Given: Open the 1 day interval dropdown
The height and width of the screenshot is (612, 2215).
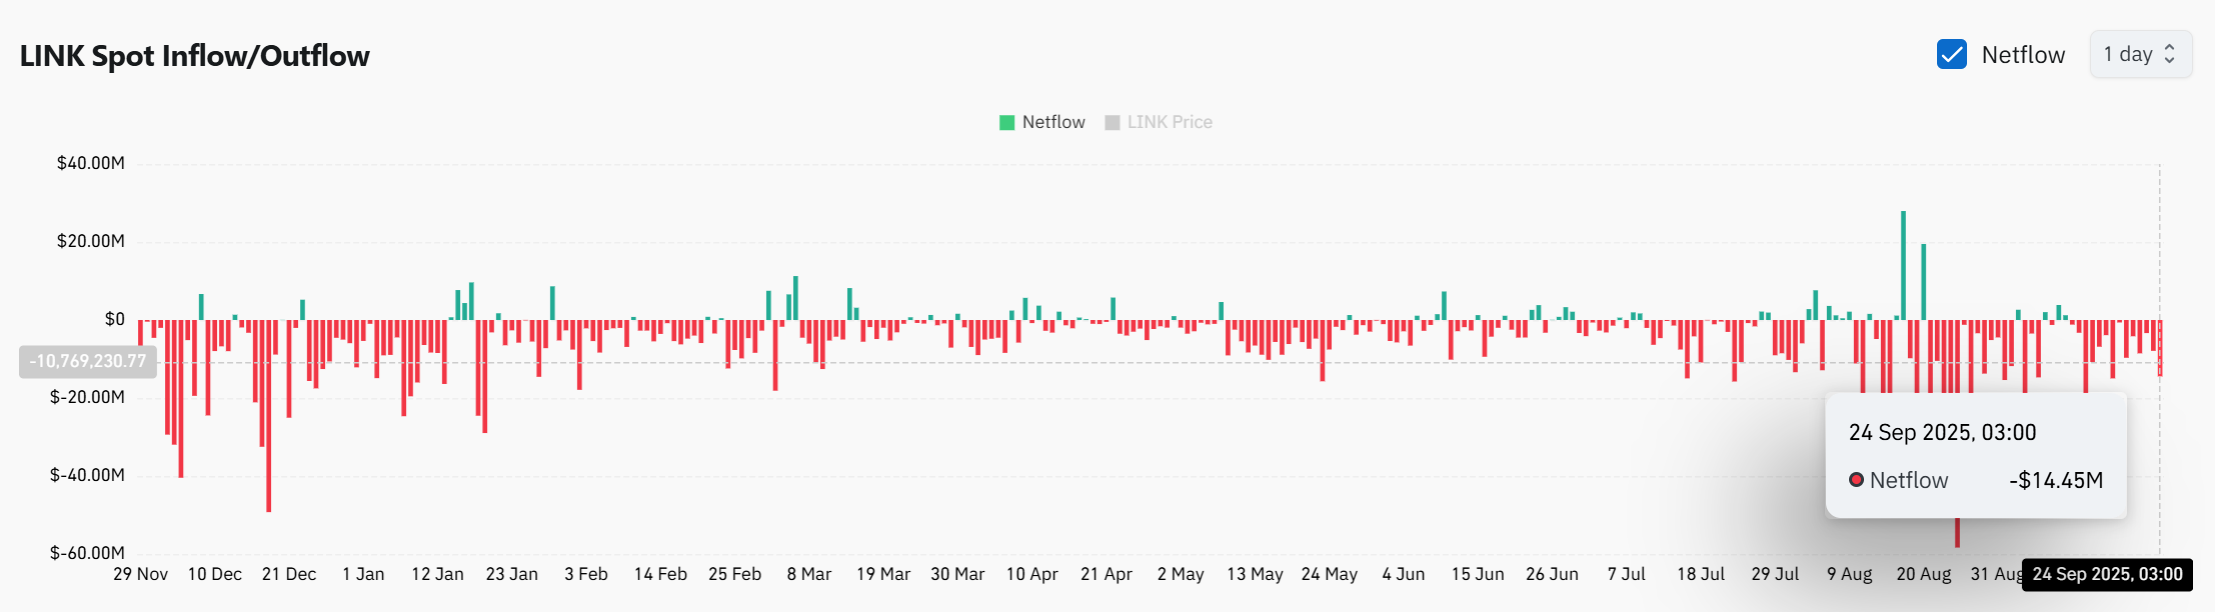Looking at the screenshot, I should point(2139,55).
